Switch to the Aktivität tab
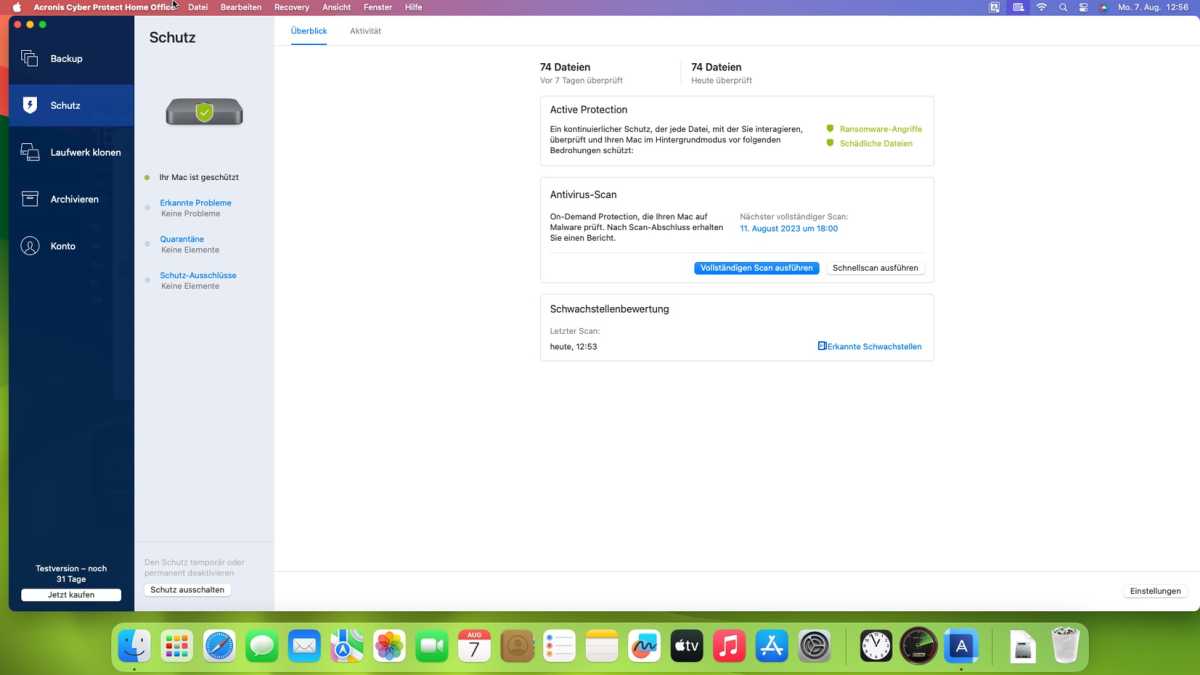1200x675 pixels. pos(365,31)
